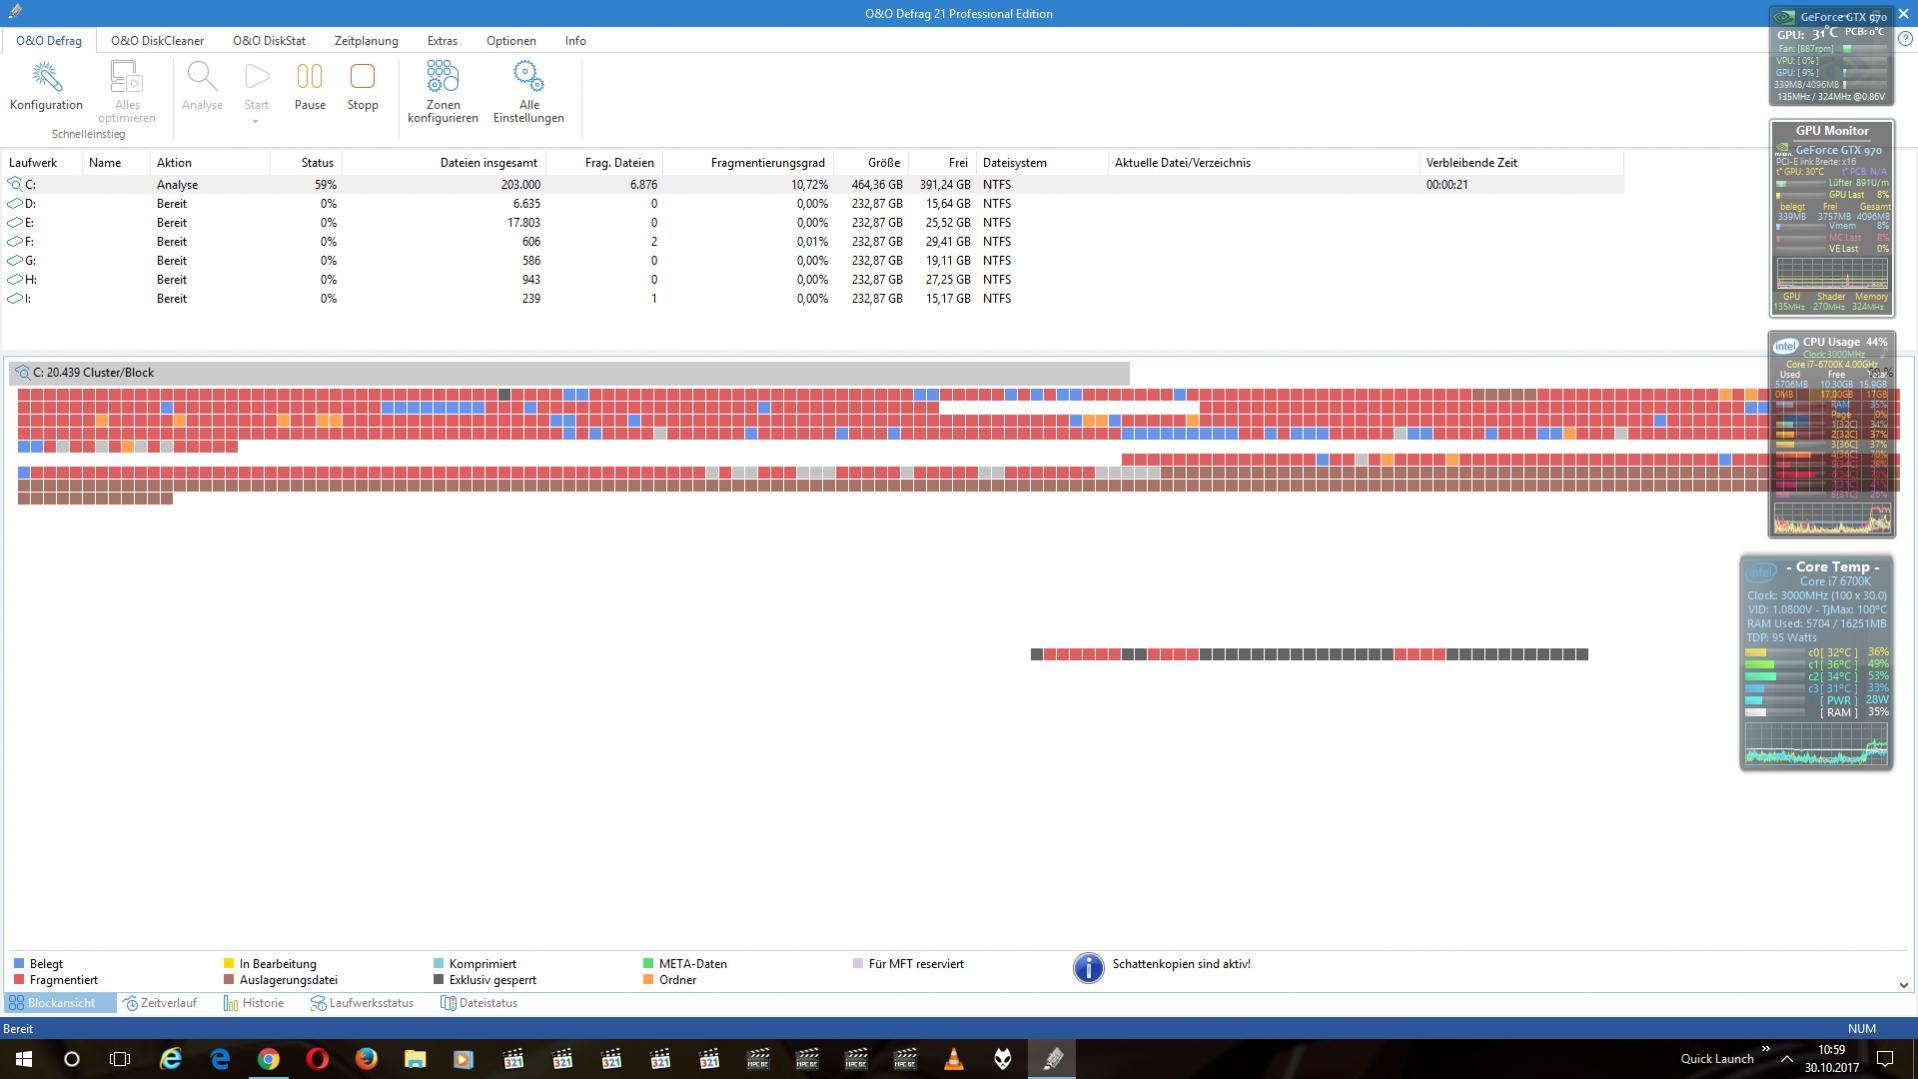The height and width of the screenshot is (1079, 1918).
Task: Launch Firefox from taskbar
Action: coord(366,1059)
